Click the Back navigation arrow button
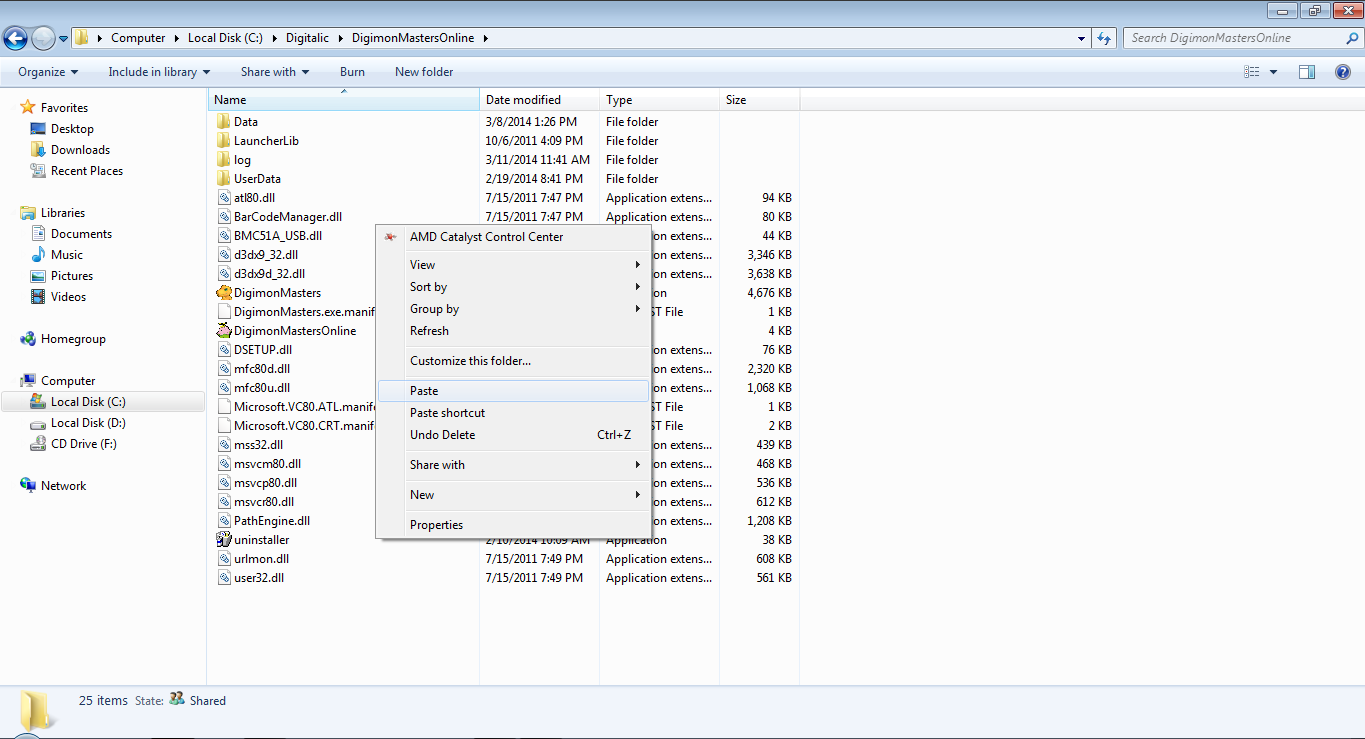The image size is (1365, 739). pos(15,38)
